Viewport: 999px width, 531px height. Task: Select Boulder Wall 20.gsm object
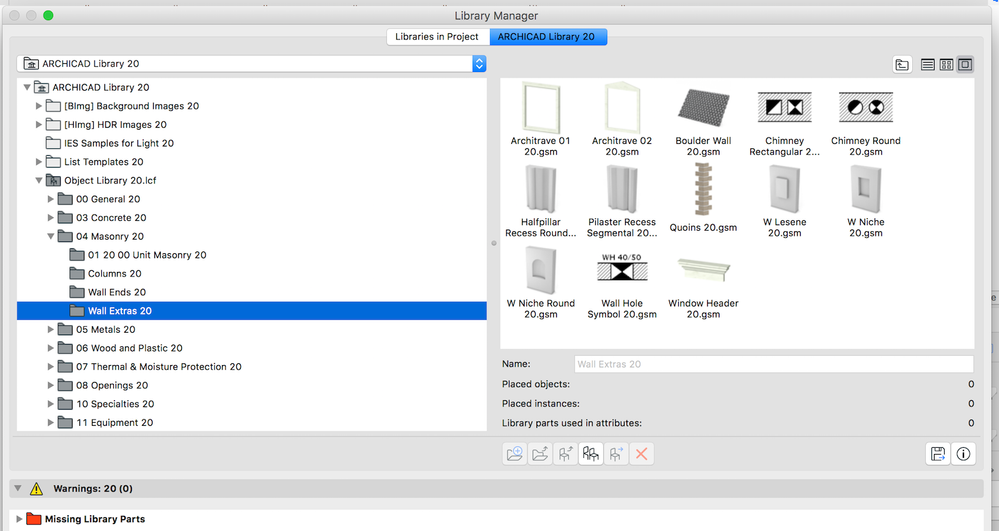pos(703,119)
